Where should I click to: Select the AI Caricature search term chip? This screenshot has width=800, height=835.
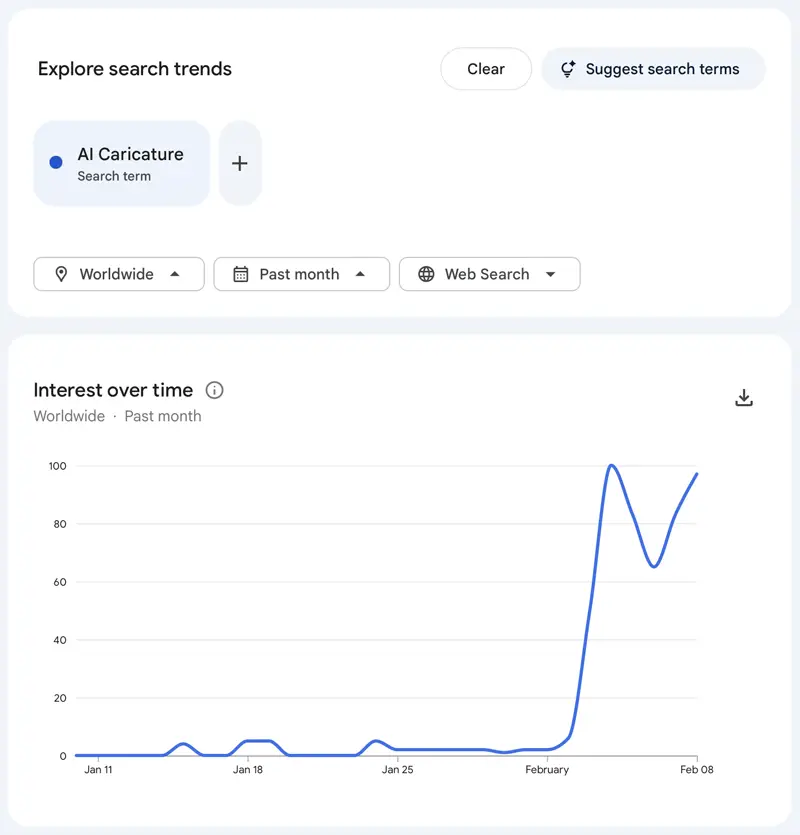click(x=121, y=162)
